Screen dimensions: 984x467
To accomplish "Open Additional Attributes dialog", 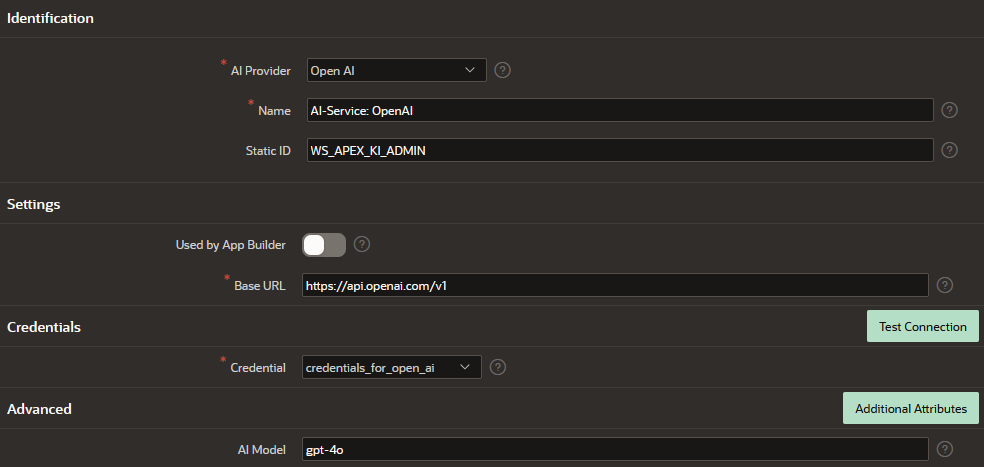I will coord(911,409).
